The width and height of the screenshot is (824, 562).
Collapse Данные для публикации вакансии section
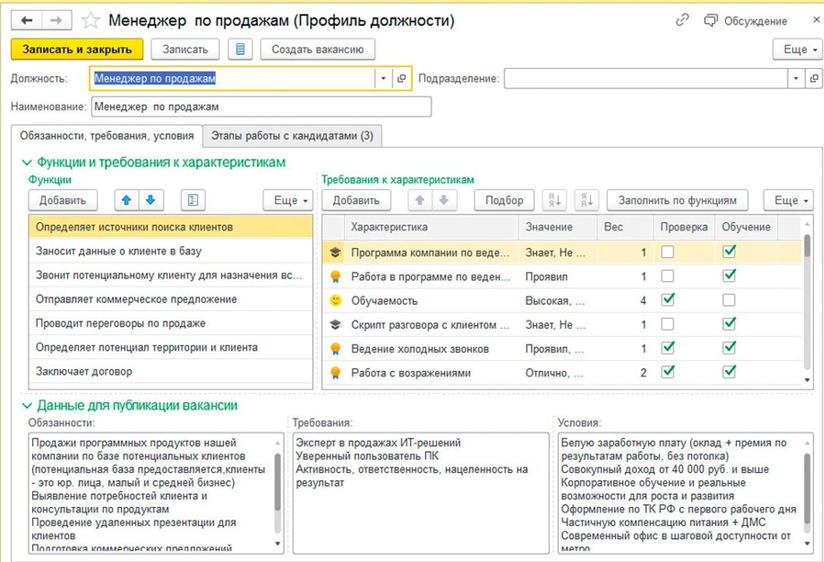[x=27, y=406]
